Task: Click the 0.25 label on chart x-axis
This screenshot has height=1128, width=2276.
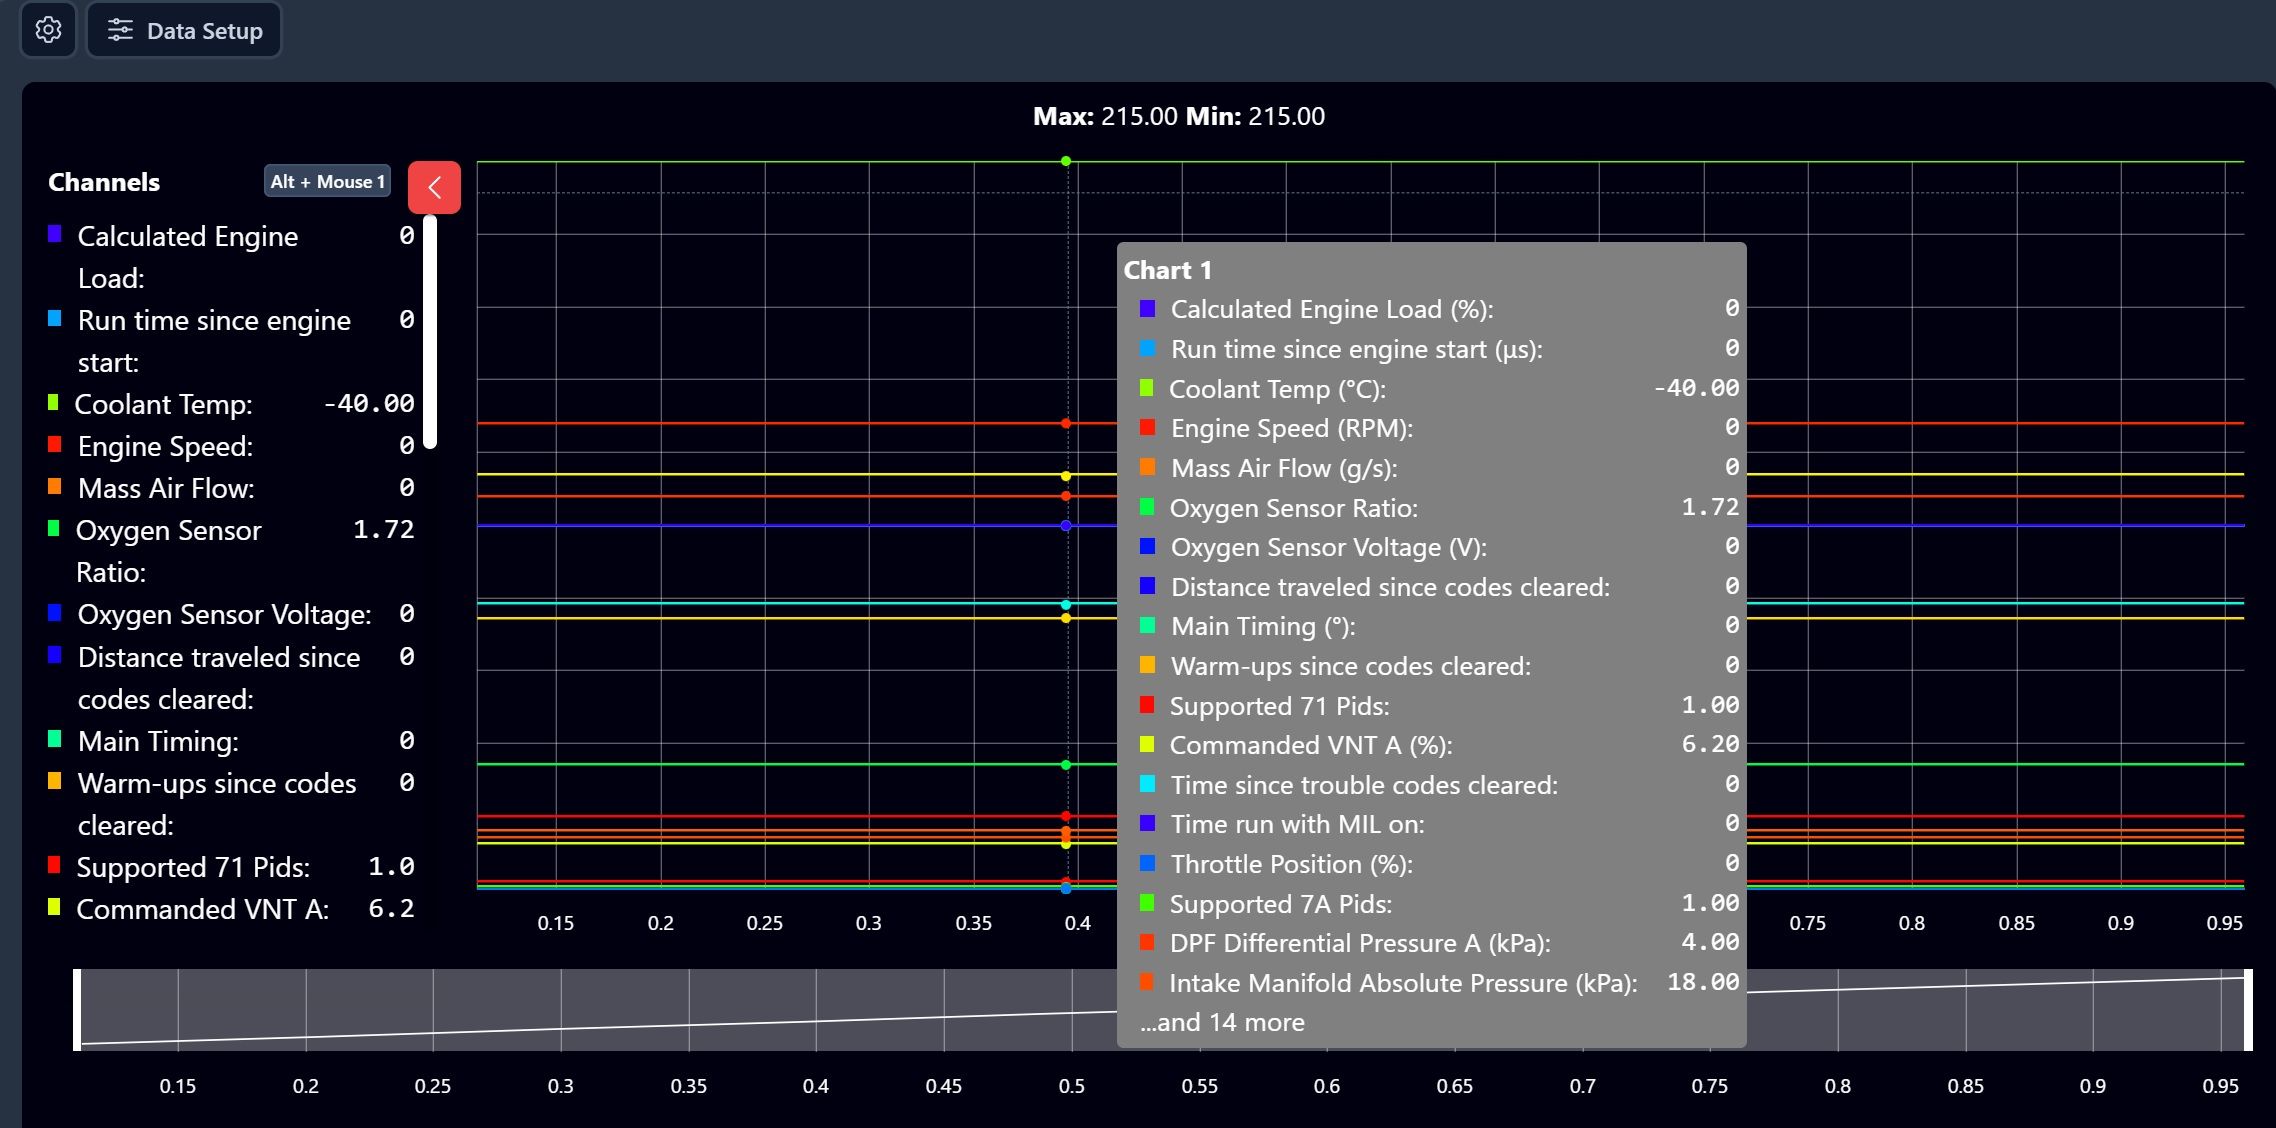Action: click(764, 923)
